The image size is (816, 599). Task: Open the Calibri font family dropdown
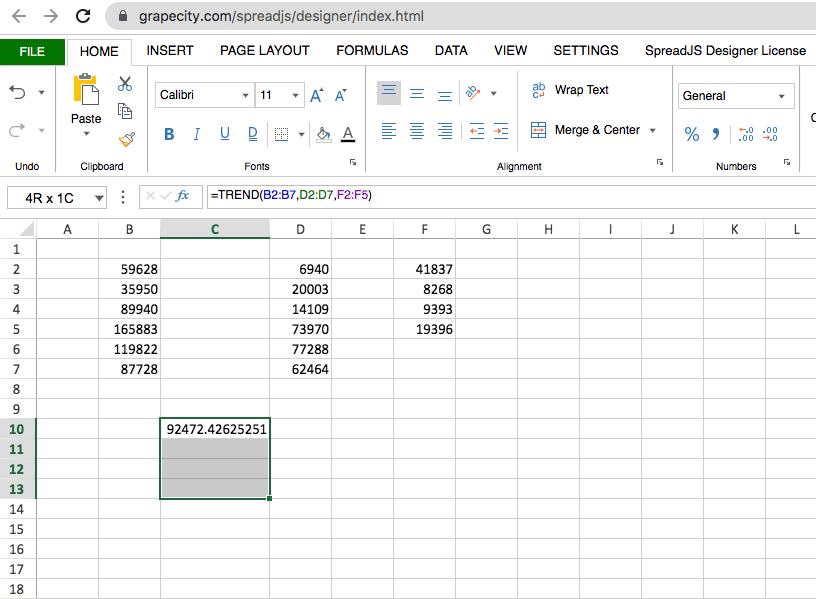click(x=205, y=96)
